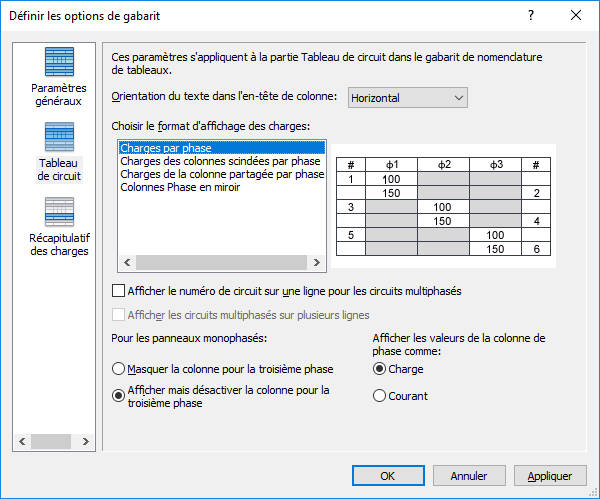Click the OK button
Viewport: 600px width, 499px height.
pos(388,476)
